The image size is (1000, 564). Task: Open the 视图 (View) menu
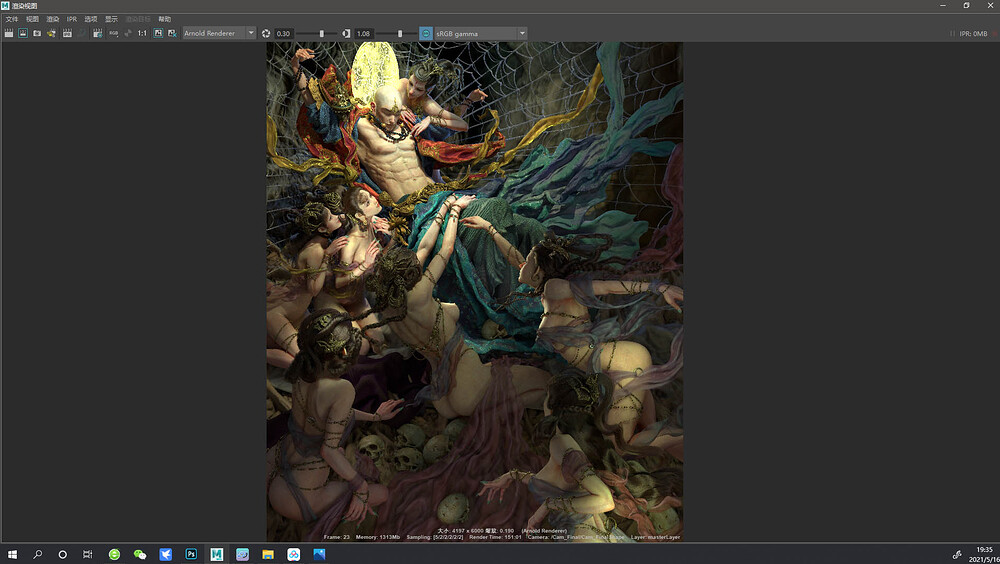(33, 19)
